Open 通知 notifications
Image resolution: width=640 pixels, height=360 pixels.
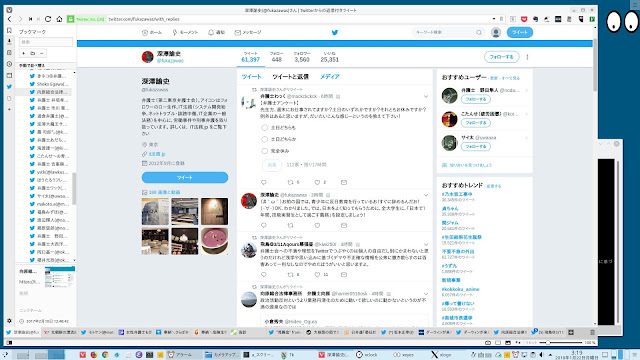tap(216, 32)
